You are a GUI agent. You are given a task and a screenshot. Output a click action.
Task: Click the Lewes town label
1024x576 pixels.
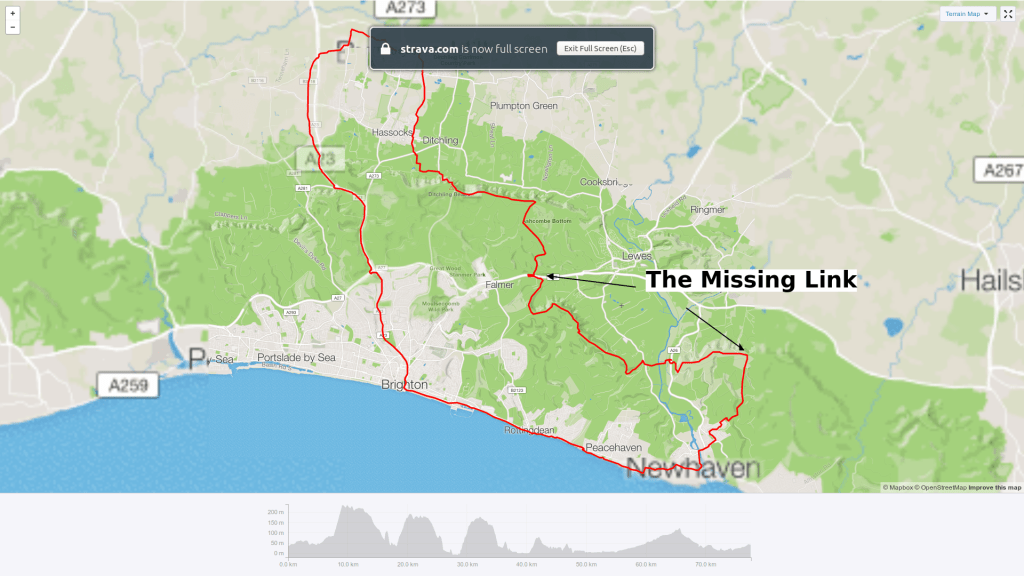pyautogui.click(x=636, y=256)
